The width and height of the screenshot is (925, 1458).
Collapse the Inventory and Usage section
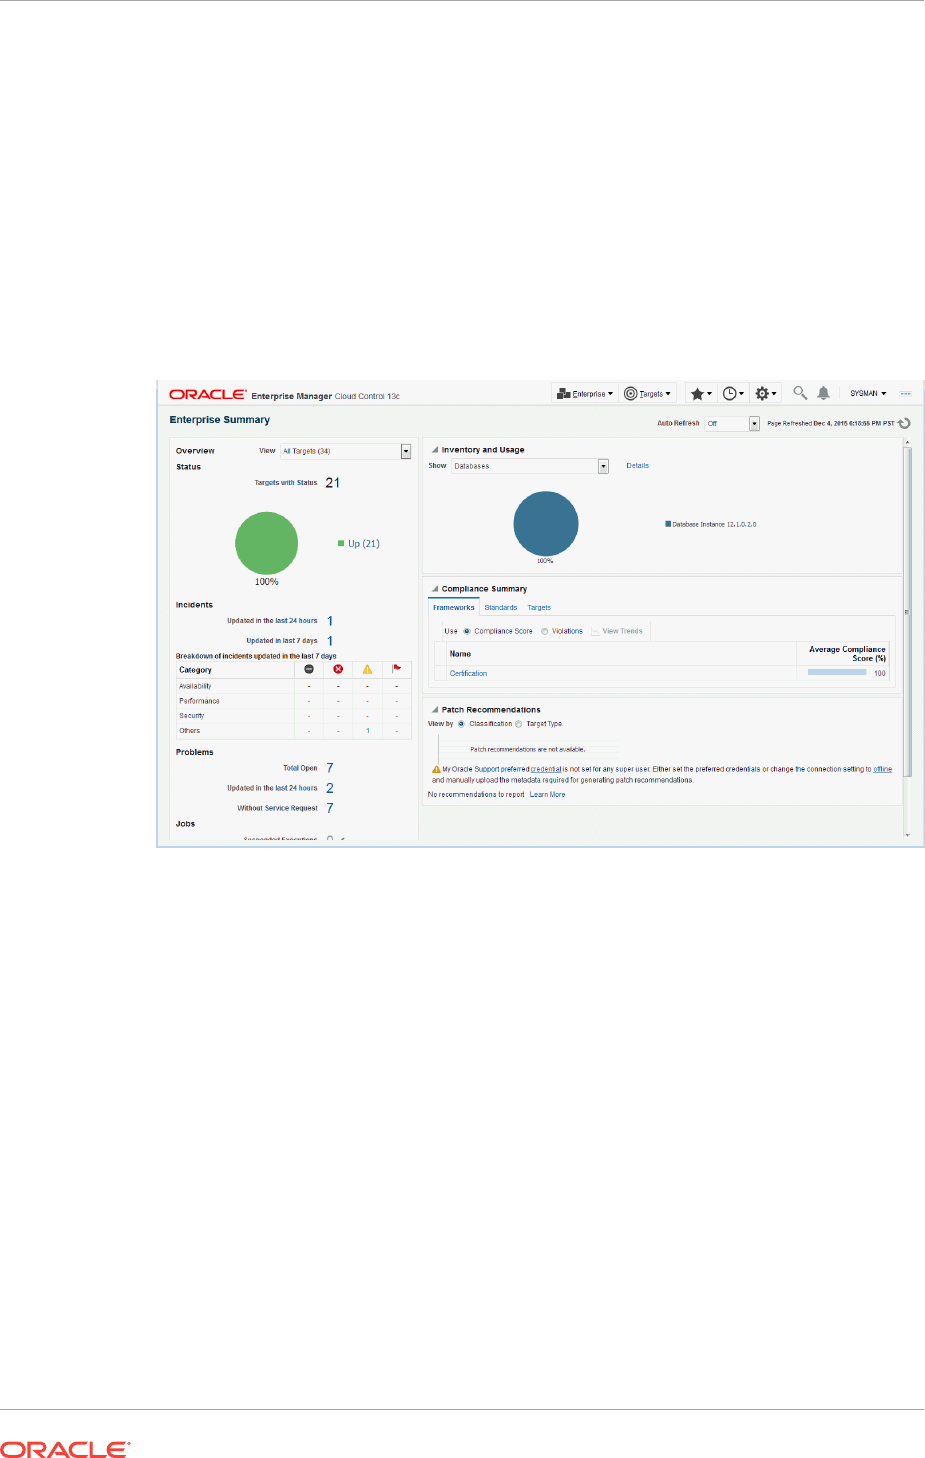(x=435, y=450)
